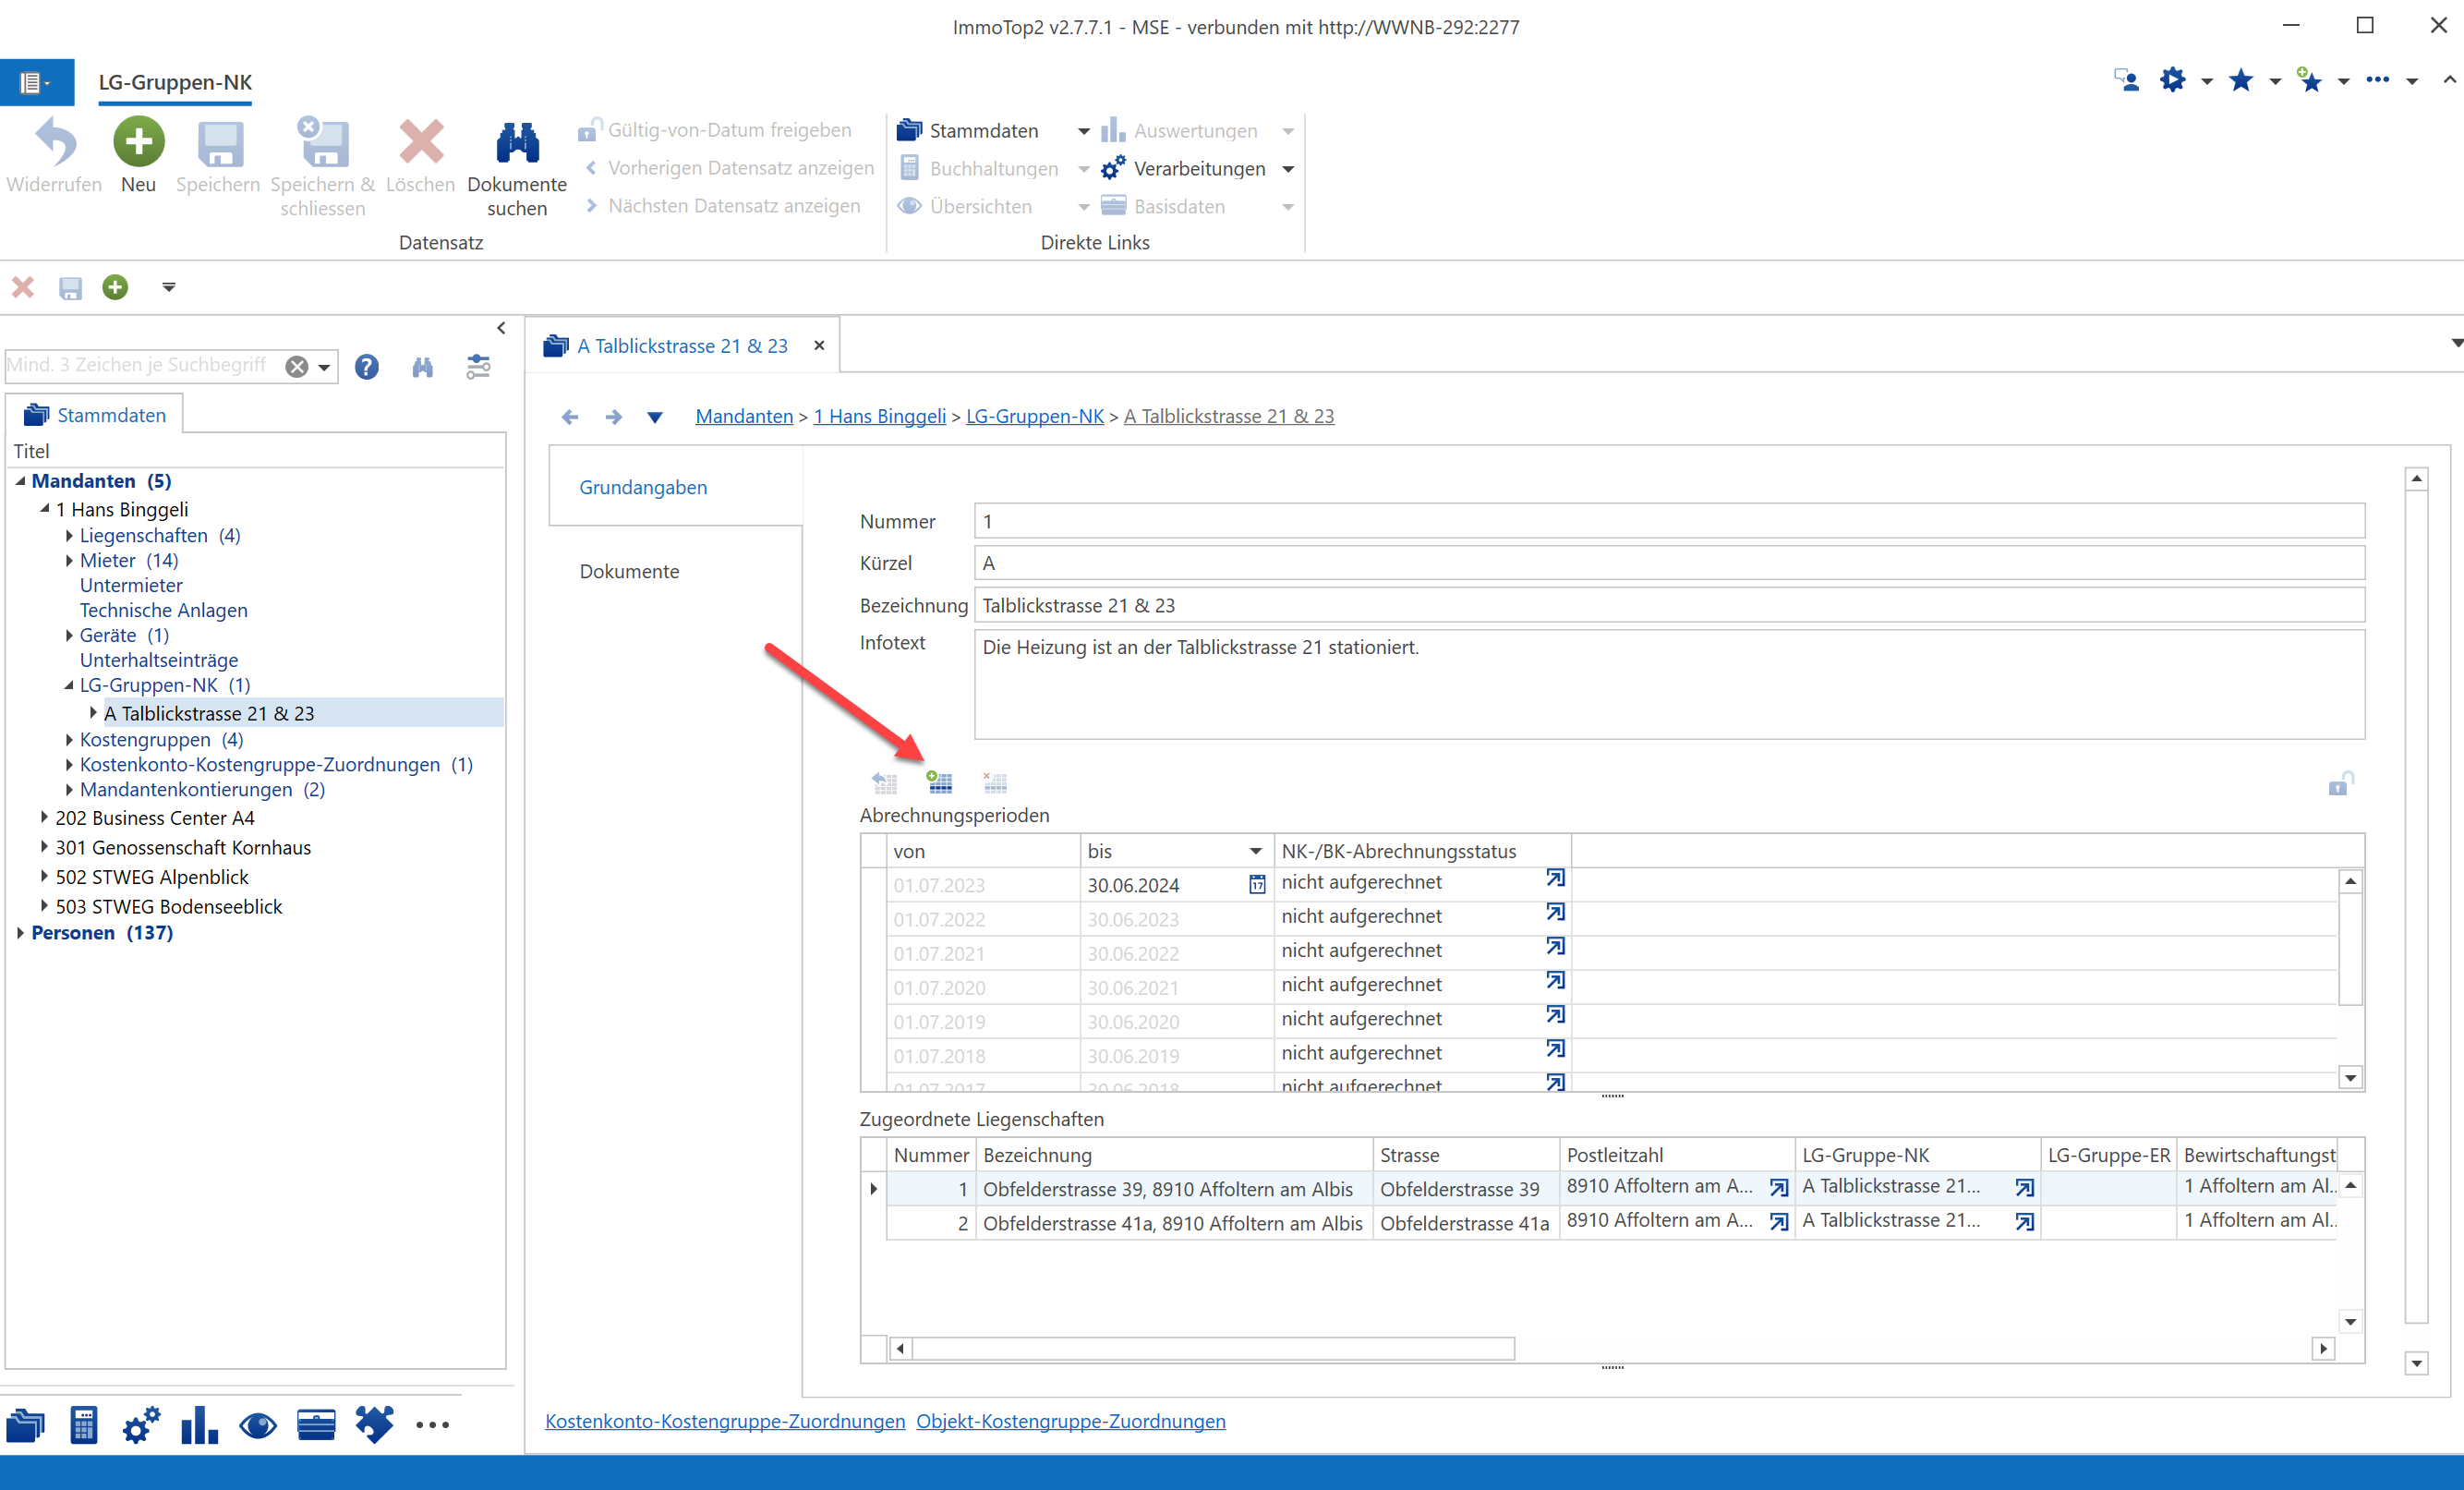
Task: Click binoculars icon in search bar
Action: (x=423, y=367)
